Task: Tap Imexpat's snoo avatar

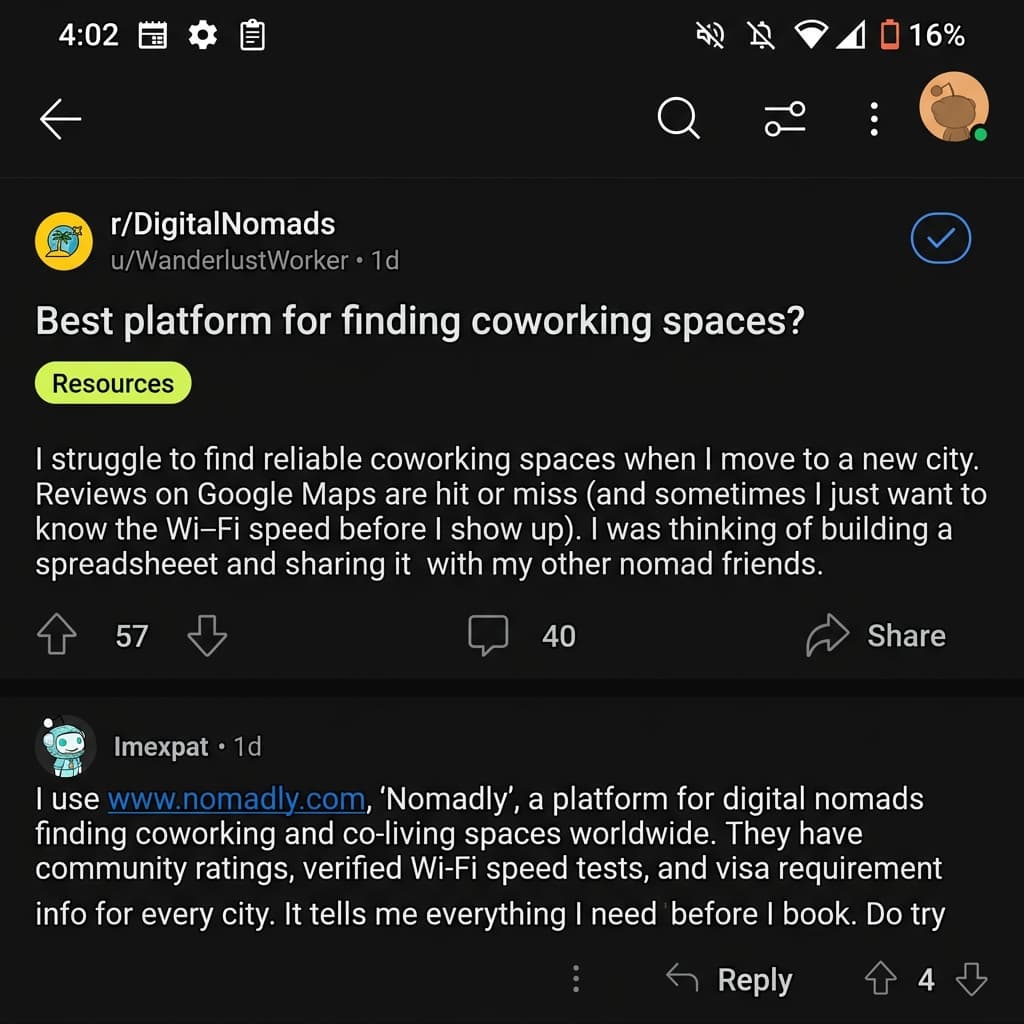Action: (64, 745)
